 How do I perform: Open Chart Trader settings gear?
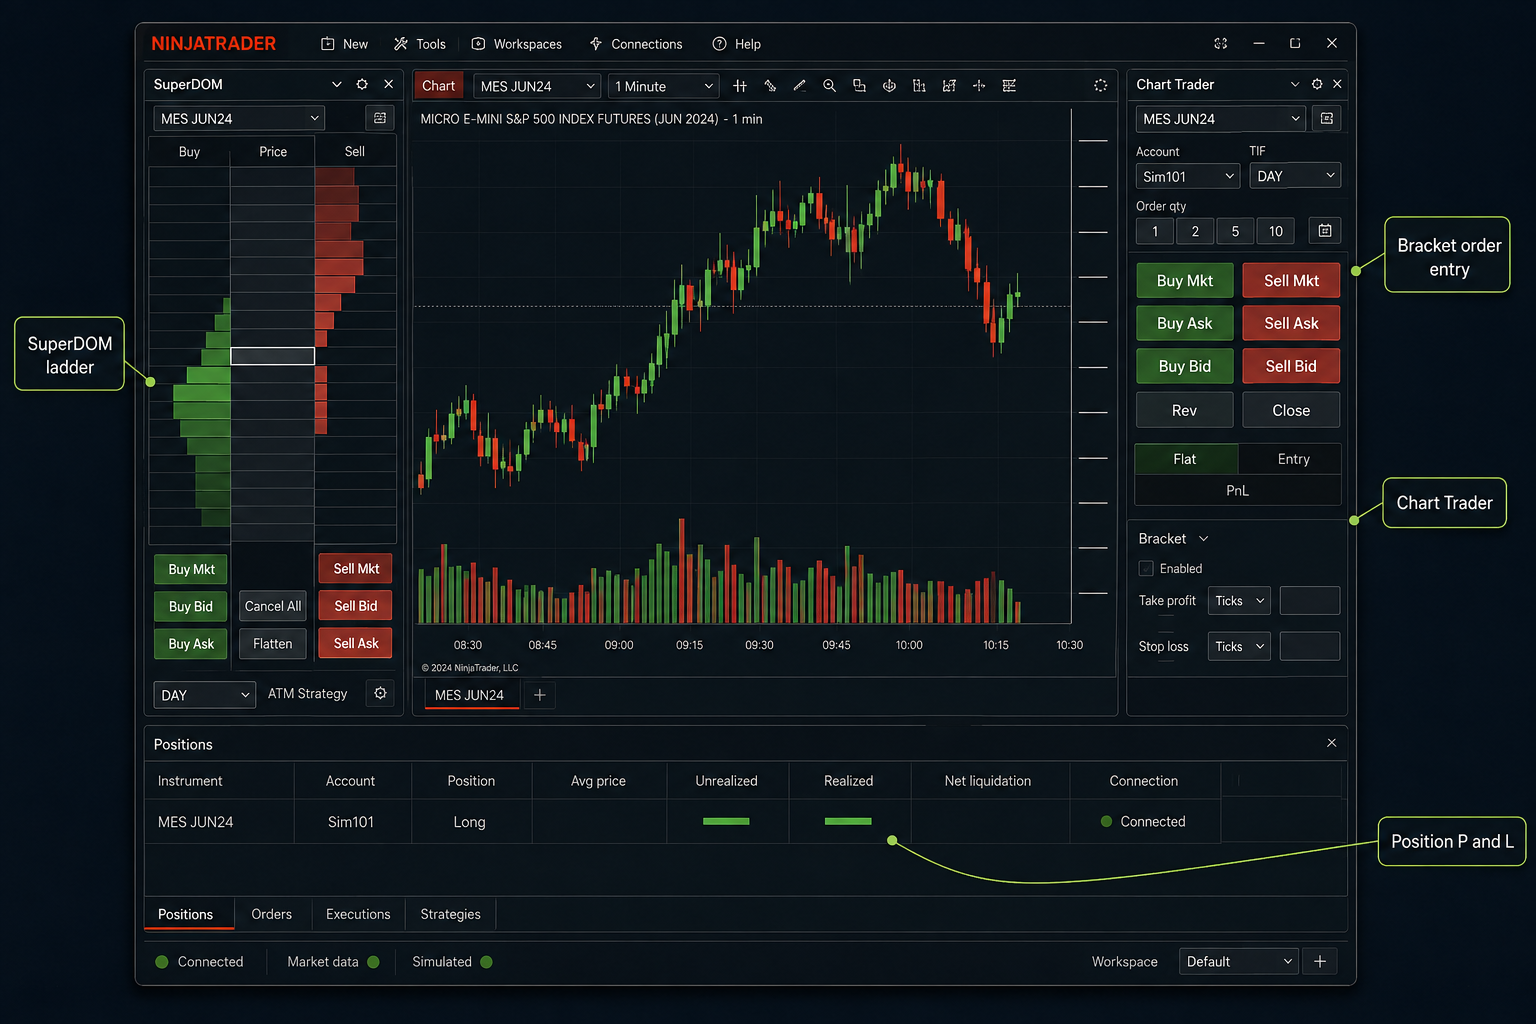[x=1317, y=85]
